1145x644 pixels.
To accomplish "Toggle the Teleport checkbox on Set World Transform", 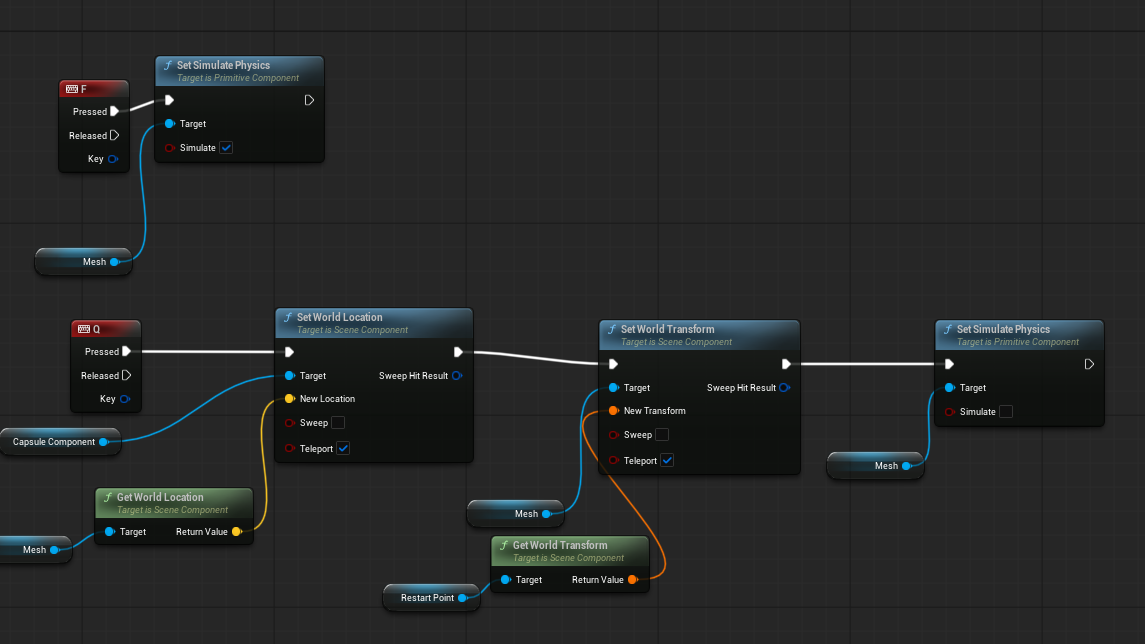I will (667, 460).
